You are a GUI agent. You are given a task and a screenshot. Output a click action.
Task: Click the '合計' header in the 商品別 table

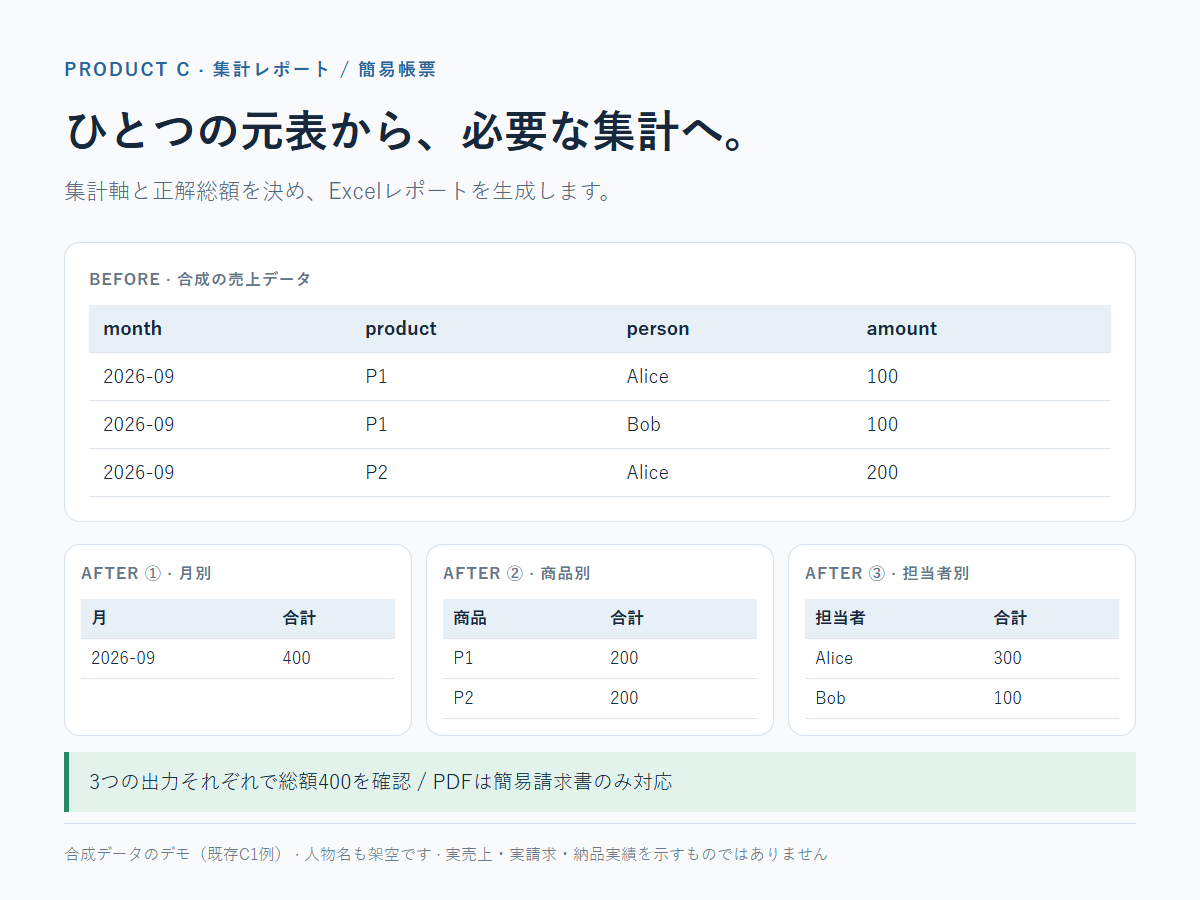[627, 618]
